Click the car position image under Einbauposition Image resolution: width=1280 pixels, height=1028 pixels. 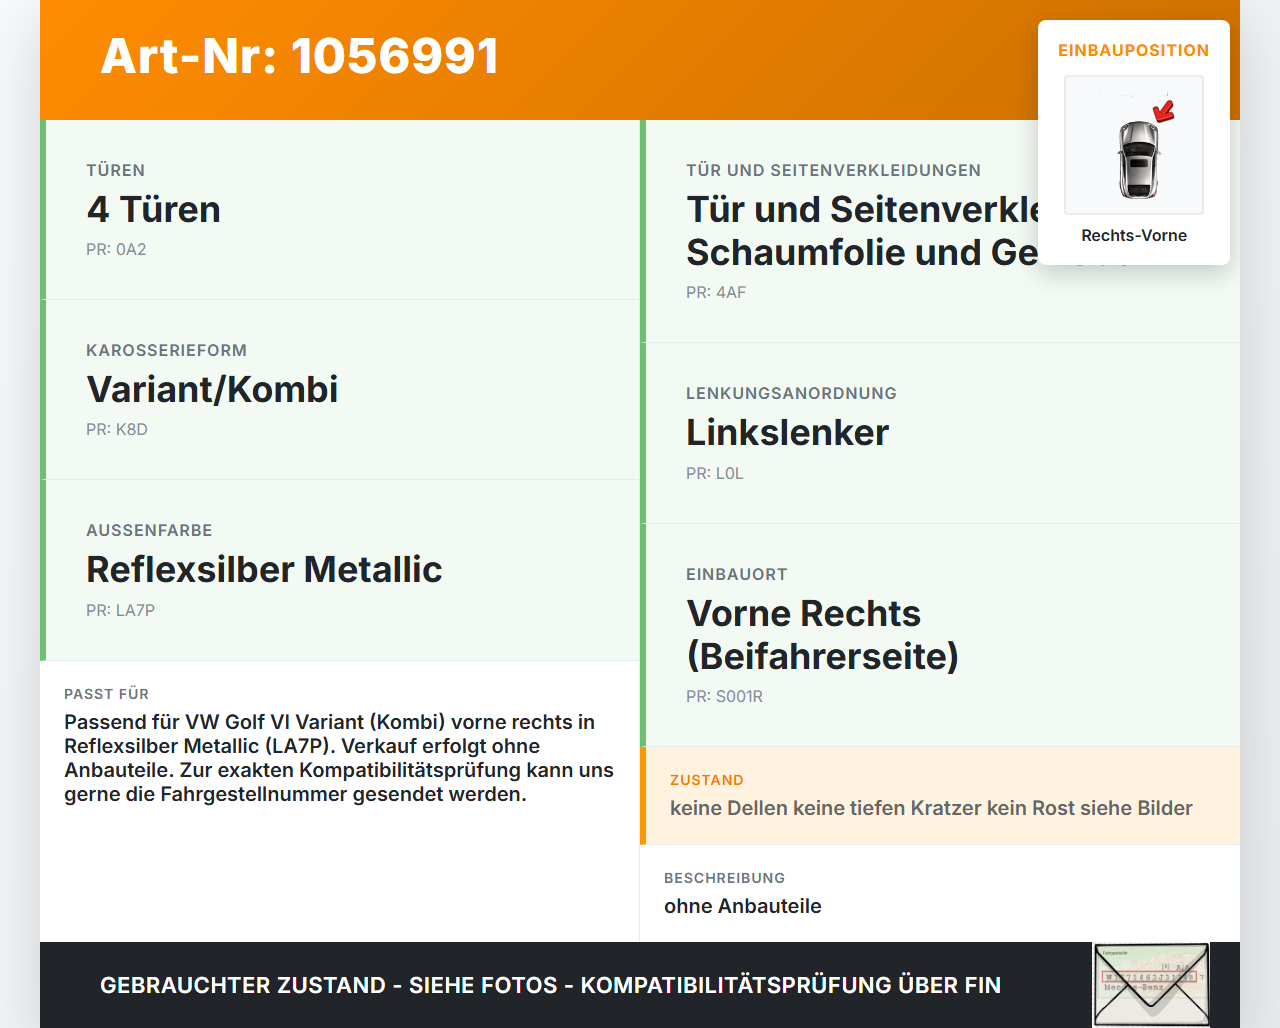[x=1134, y=145]
